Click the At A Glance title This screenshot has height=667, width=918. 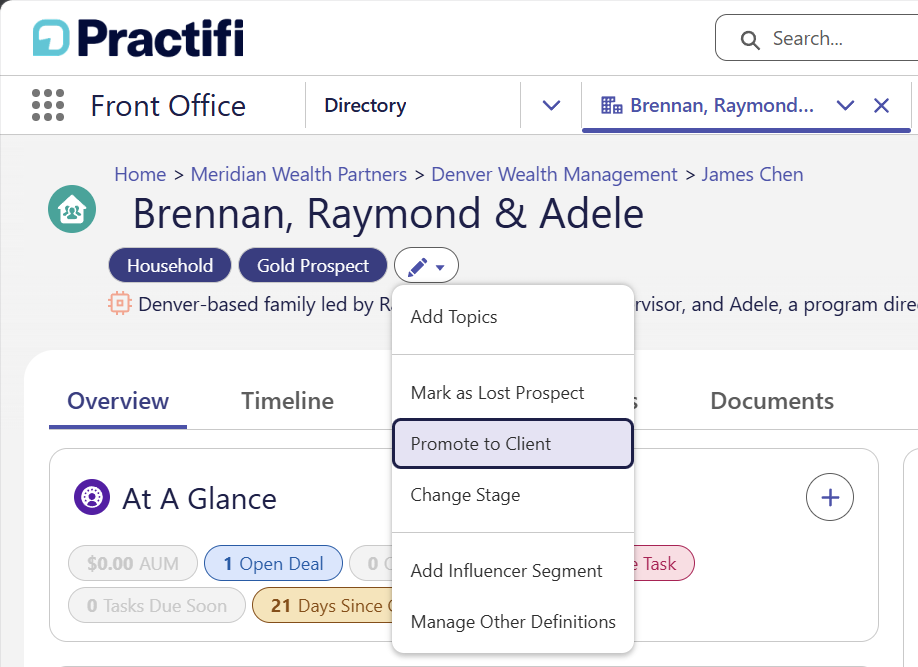pos(199,499)
